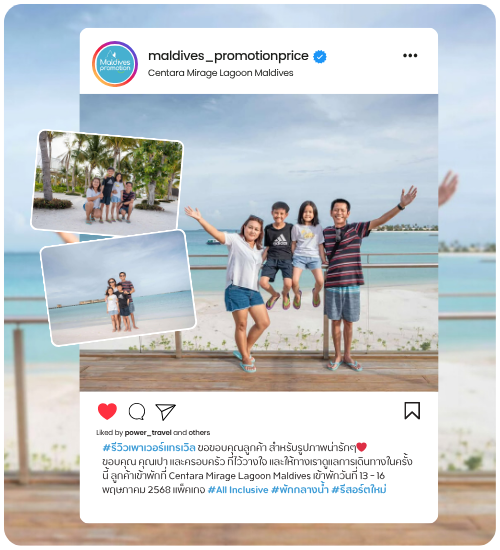Image resolution: width=500 pixels, height=550 pixels.
Task: View palm tree family photo thumbnail
Action: click(x=107, y=182)
